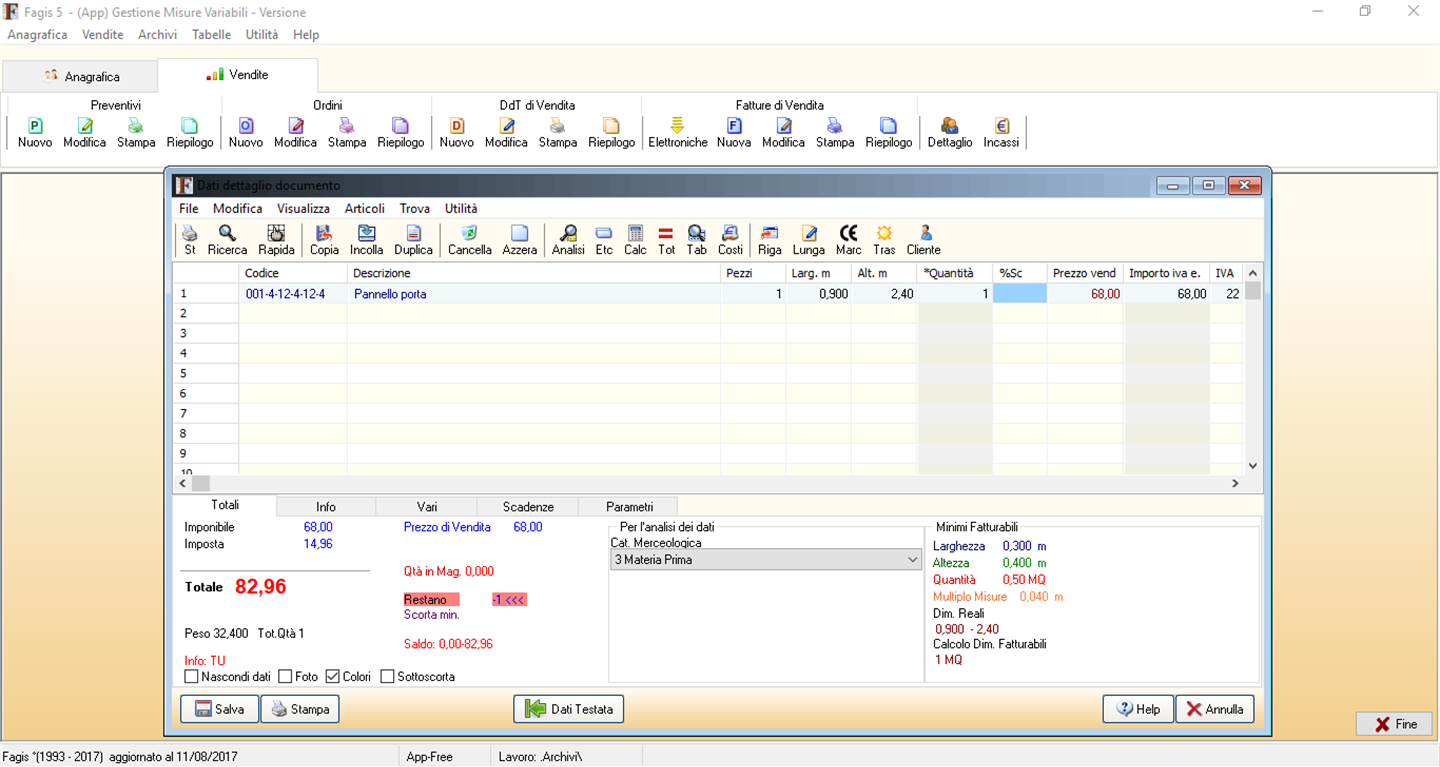Click the Help button in dialog
Screen dimensions: 1440x767
click(1138, 709)
